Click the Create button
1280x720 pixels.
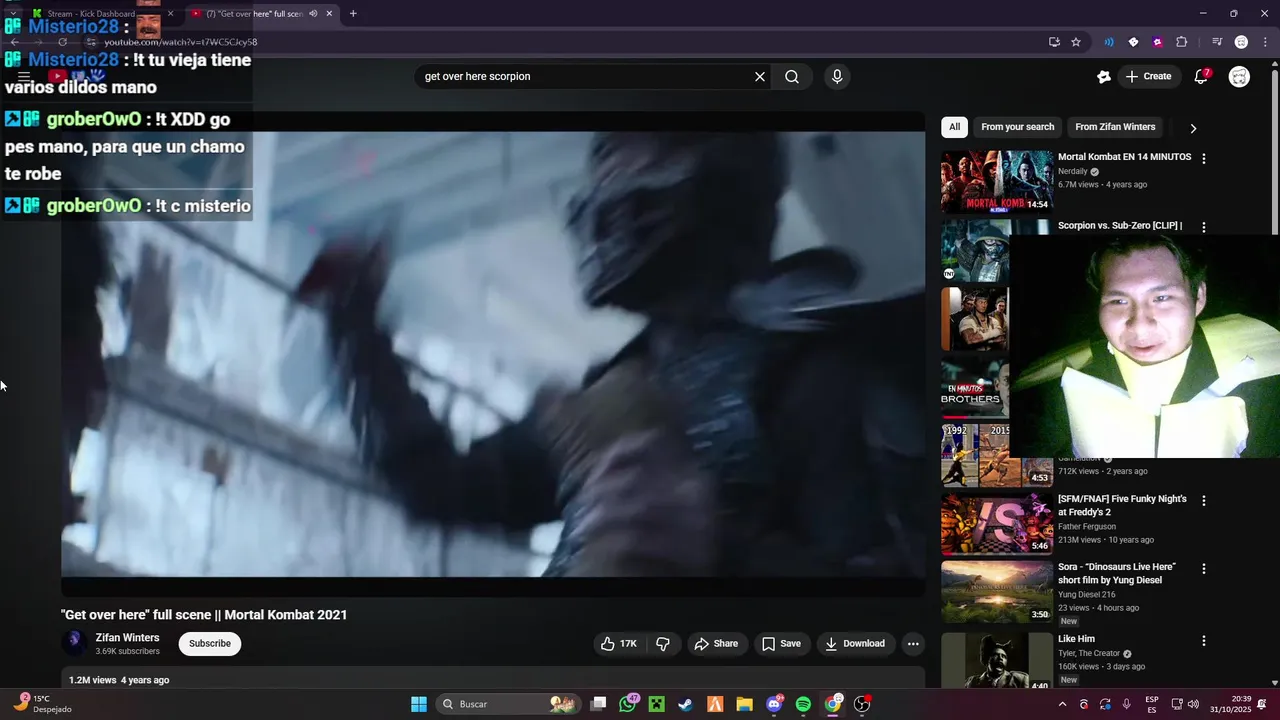click(1148, 77)
